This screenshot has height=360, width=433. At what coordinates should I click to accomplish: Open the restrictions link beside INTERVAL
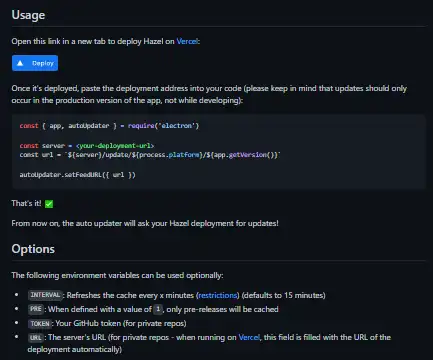(x=218, y=295)
